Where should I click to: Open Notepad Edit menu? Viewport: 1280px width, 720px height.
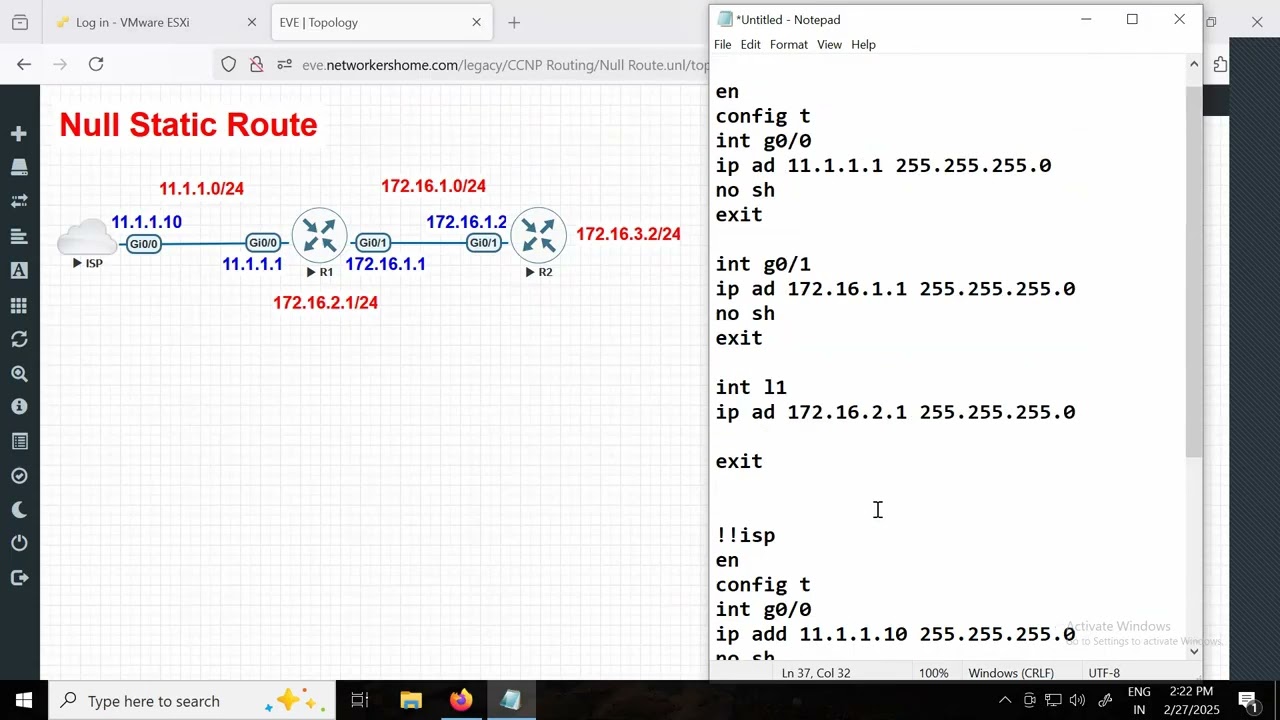click(750, 44)
